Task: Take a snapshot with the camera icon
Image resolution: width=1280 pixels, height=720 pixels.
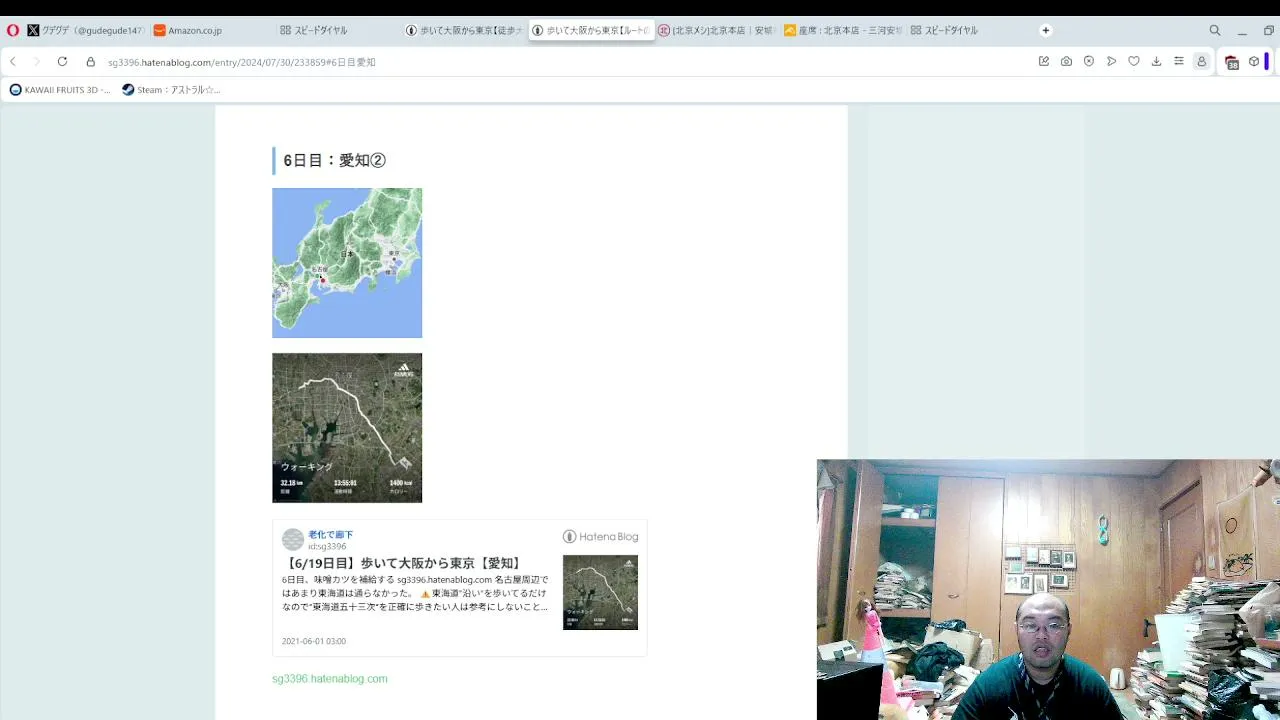Action: click(x=1066, y=62)
